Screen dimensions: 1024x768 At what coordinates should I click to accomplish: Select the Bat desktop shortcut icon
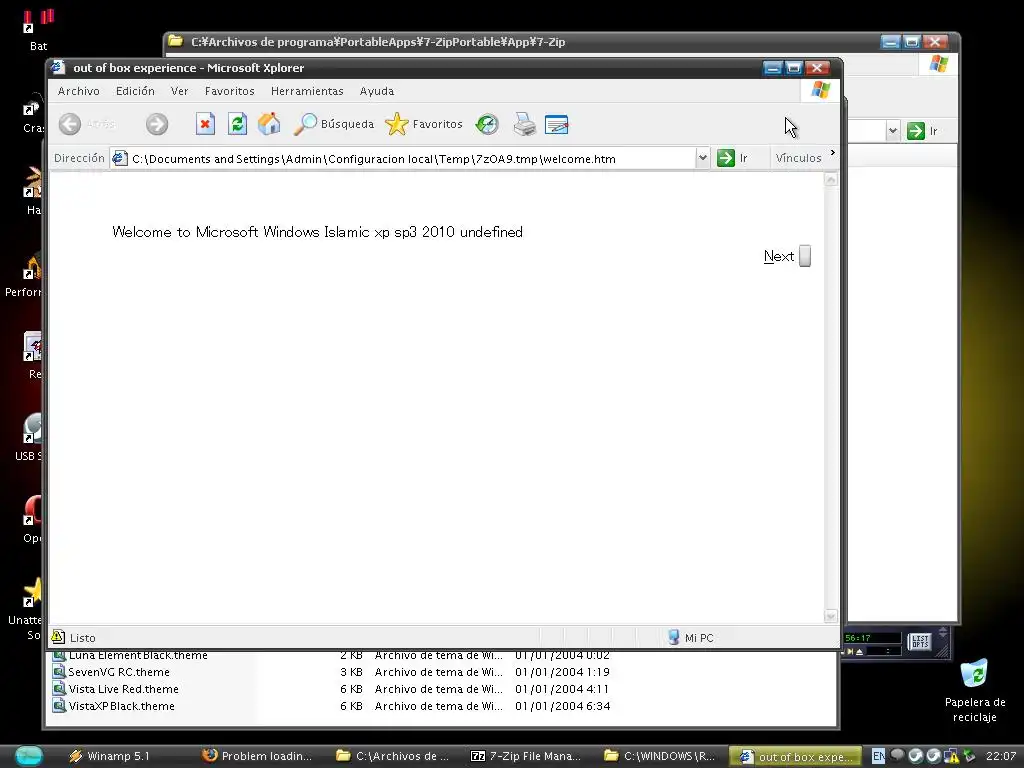pos(39,30)
